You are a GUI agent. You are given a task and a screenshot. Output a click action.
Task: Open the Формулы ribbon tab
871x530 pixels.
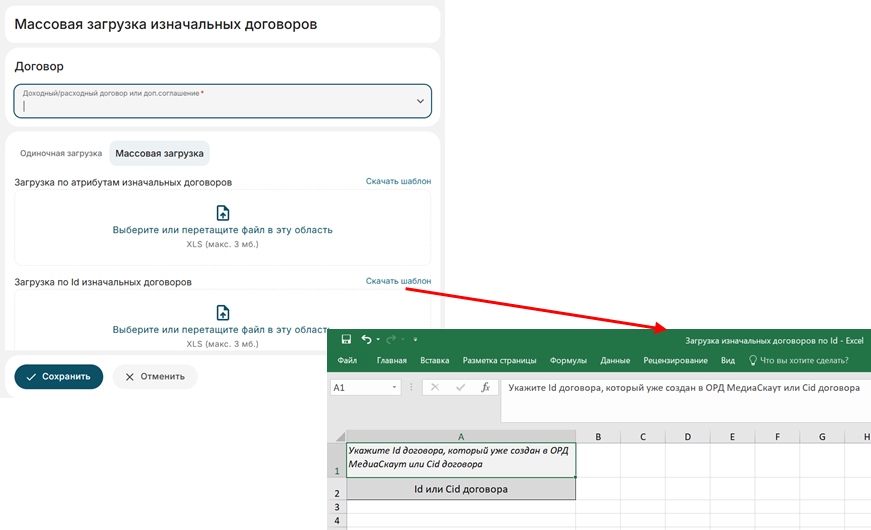568,360
